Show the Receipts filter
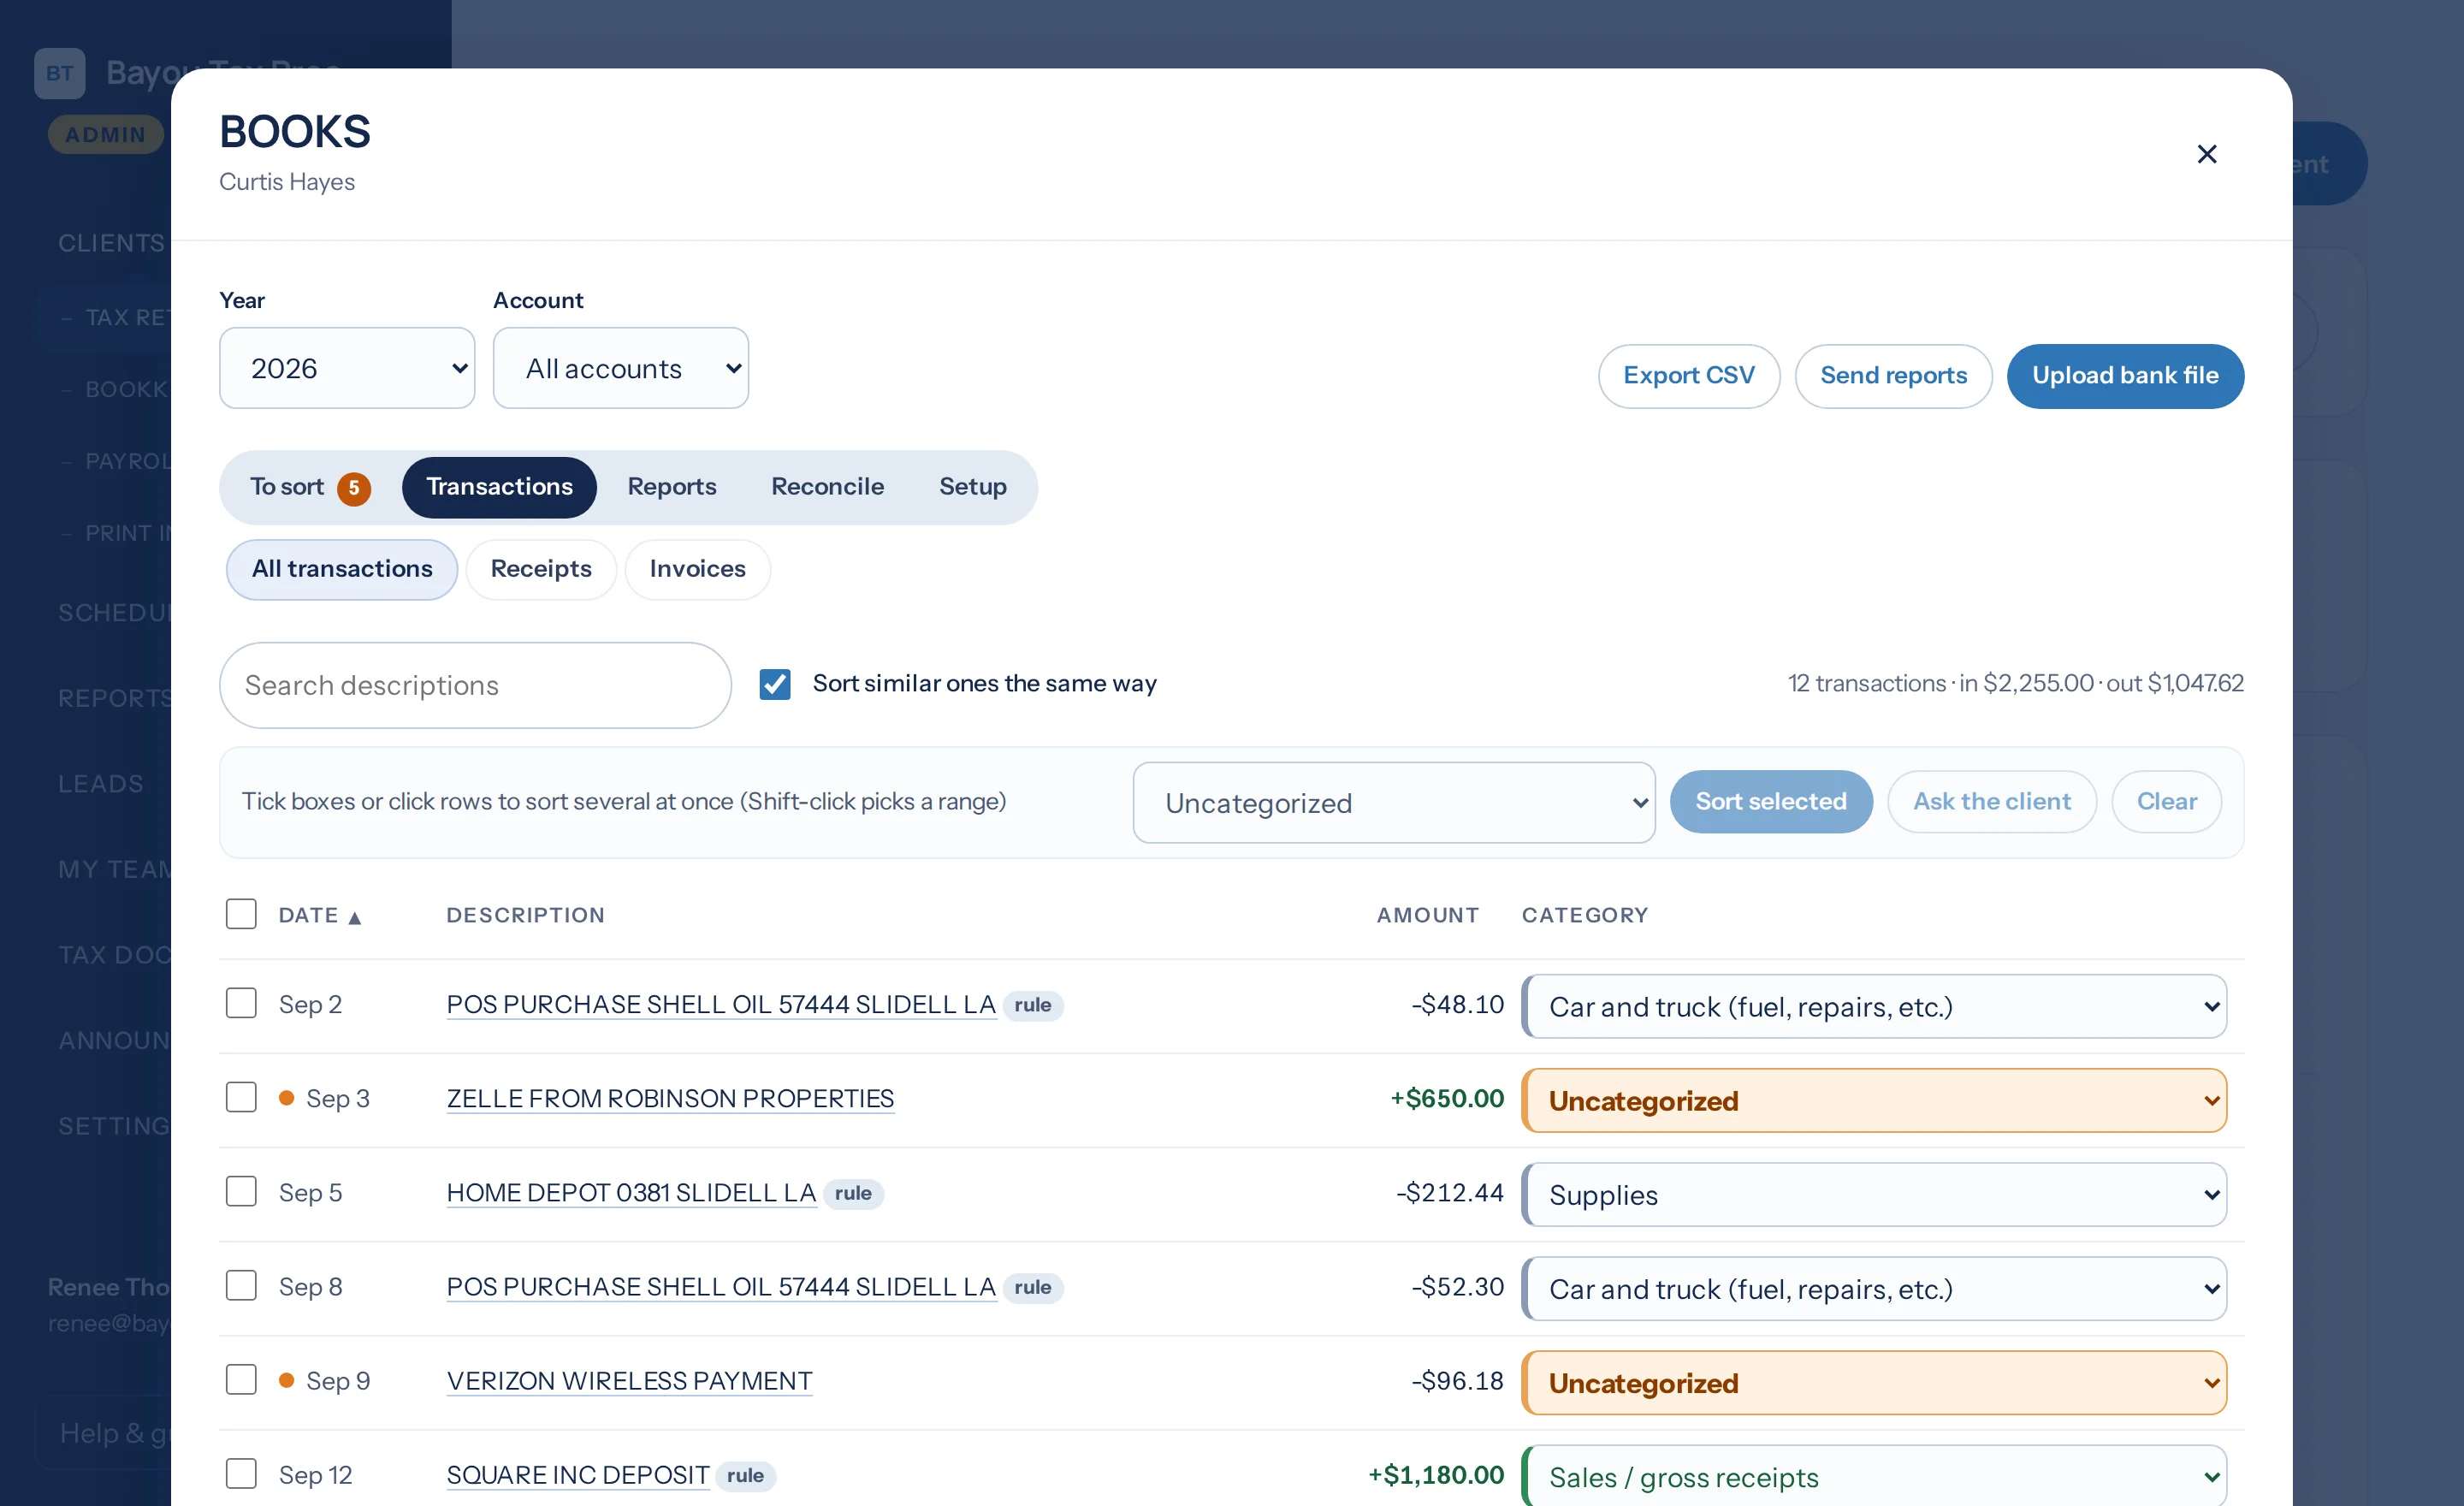2464x1506 pixels. 541,569
